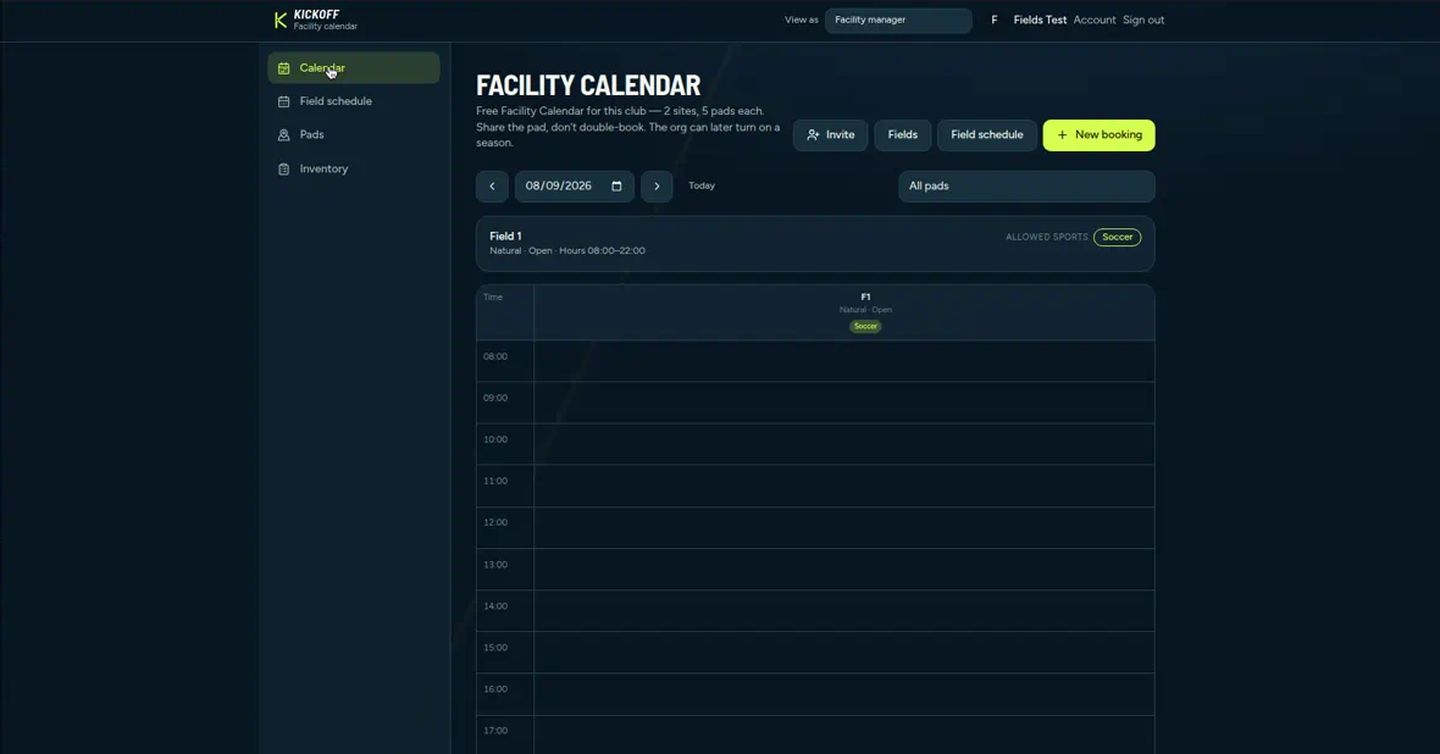
Task: Open the All pads filter dropdown
Action: point(1027,186)
